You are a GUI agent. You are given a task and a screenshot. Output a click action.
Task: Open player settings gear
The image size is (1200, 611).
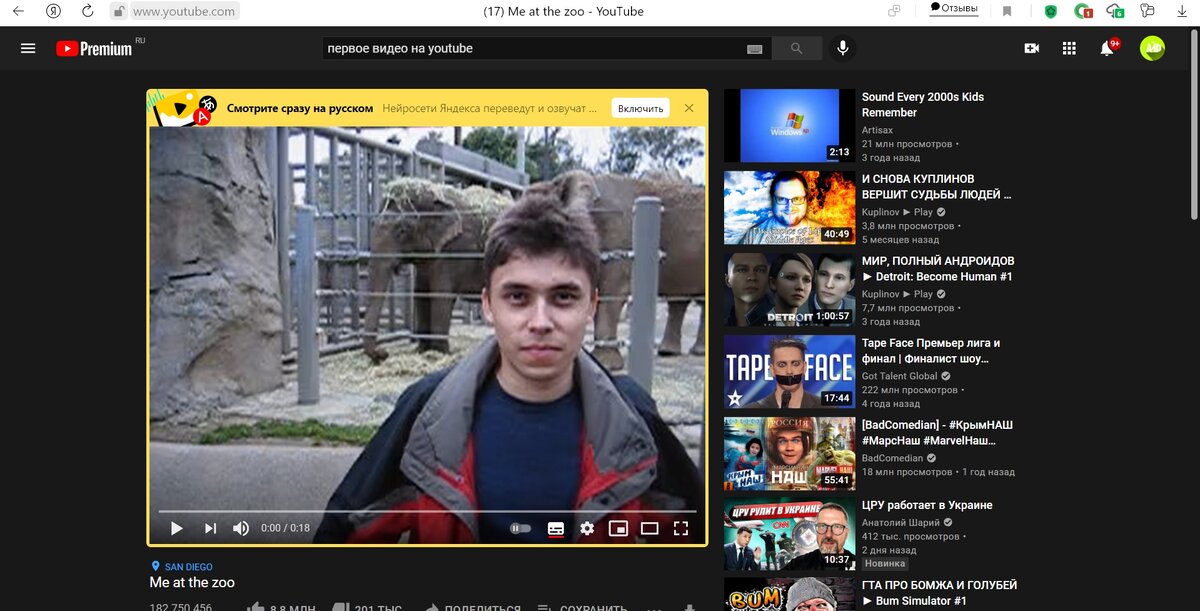click(587, 528)
